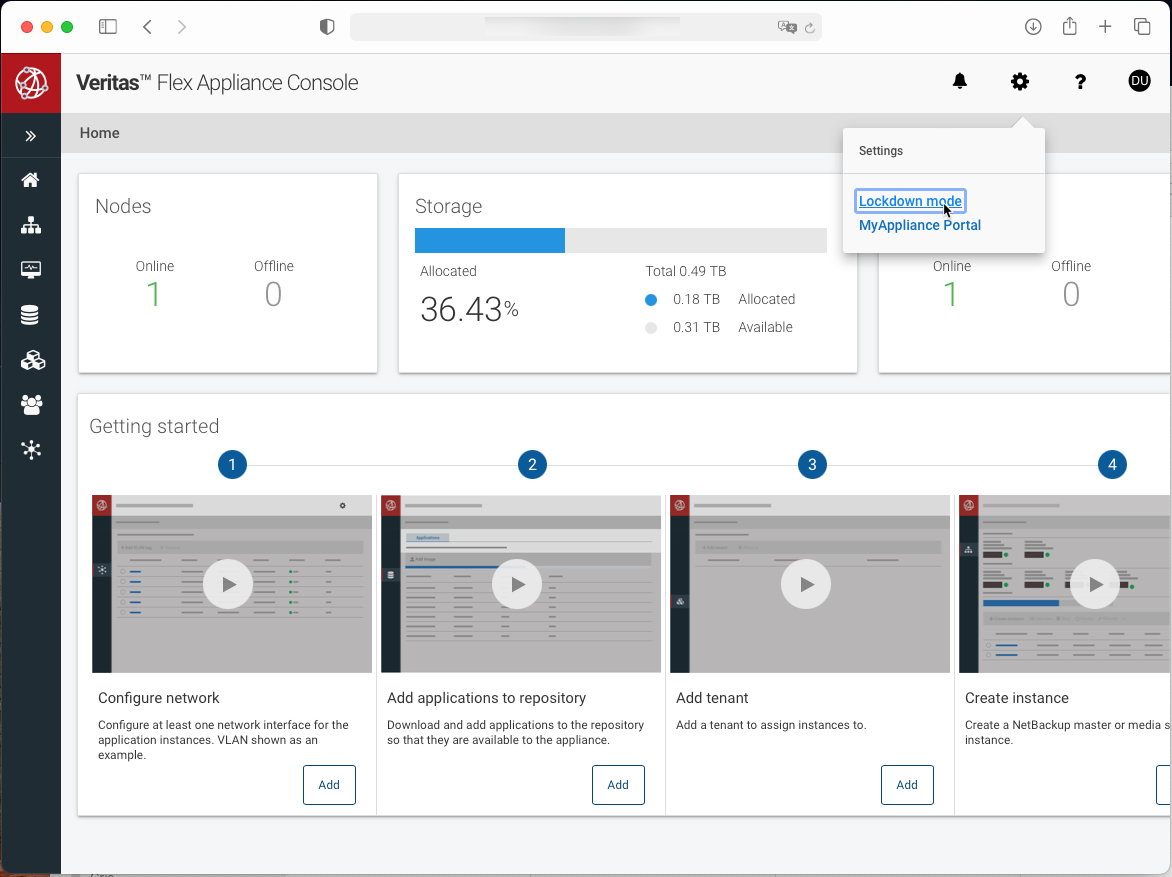Click the gray Available legend dot
The height and width of the screenshot is (877, 1172).
tap(651, 327)
